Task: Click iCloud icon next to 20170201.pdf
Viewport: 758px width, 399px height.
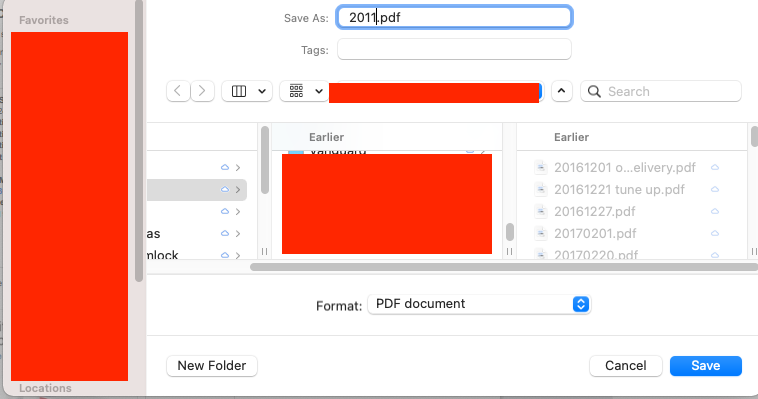Action: [x=715, y=234]
